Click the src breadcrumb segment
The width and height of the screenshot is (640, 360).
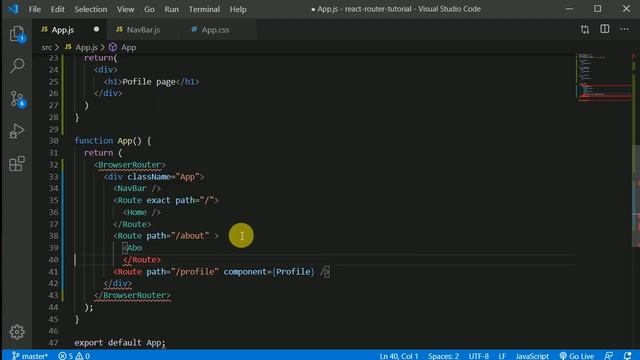47,47
